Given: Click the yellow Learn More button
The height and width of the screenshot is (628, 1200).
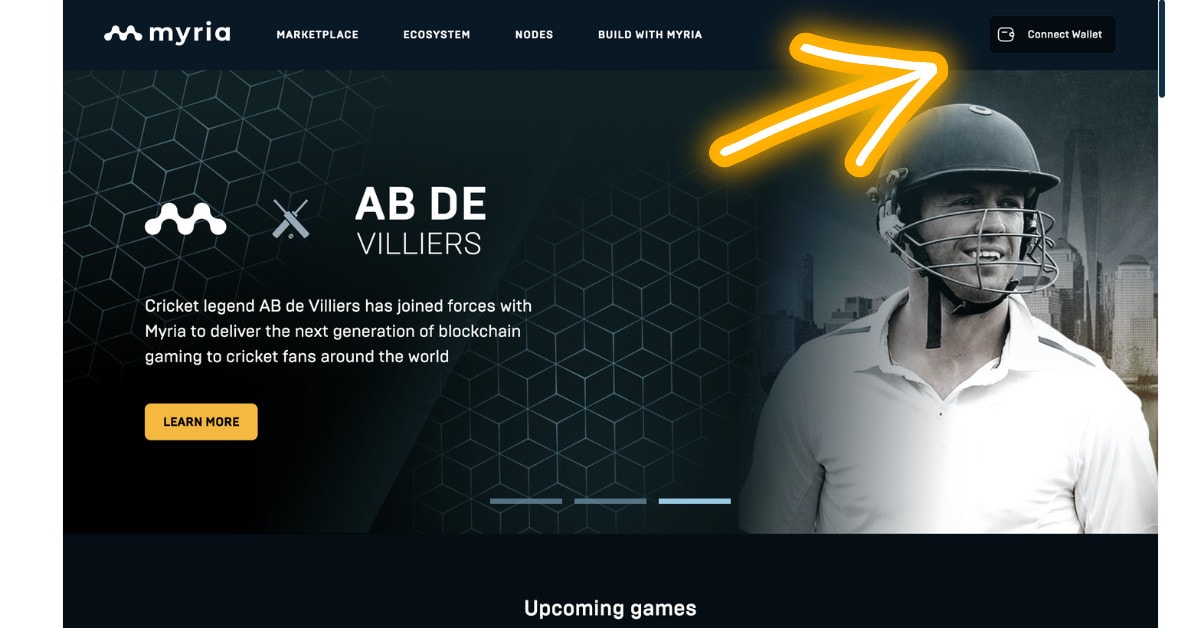Looking at the screenshot, I should pos(201,422).
